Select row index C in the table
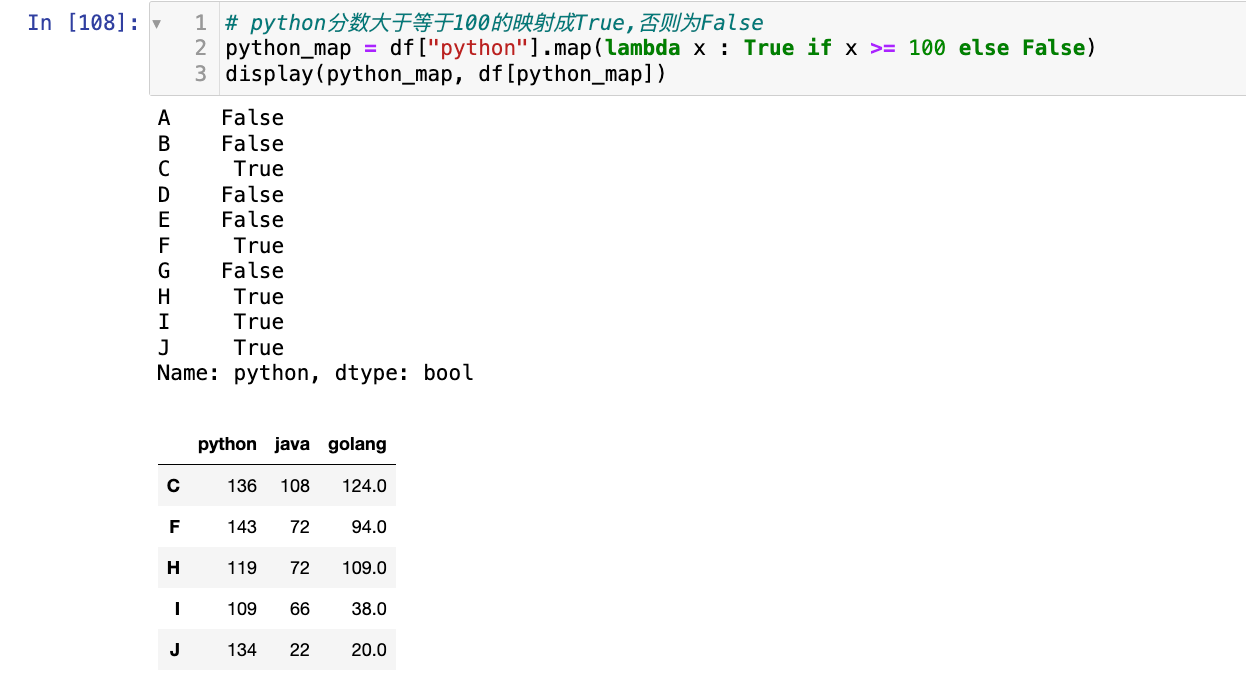Viewport: 1246px width, 686px height. pyautogui.click(x=173, y=486)
